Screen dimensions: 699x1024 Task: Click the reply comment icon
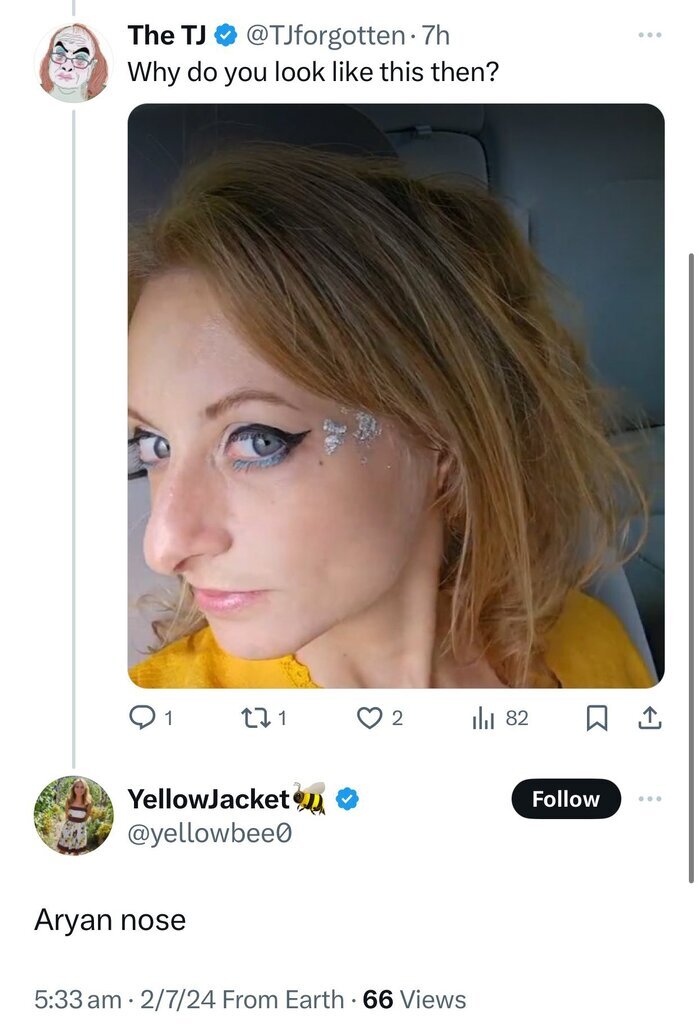coord(140,718)
